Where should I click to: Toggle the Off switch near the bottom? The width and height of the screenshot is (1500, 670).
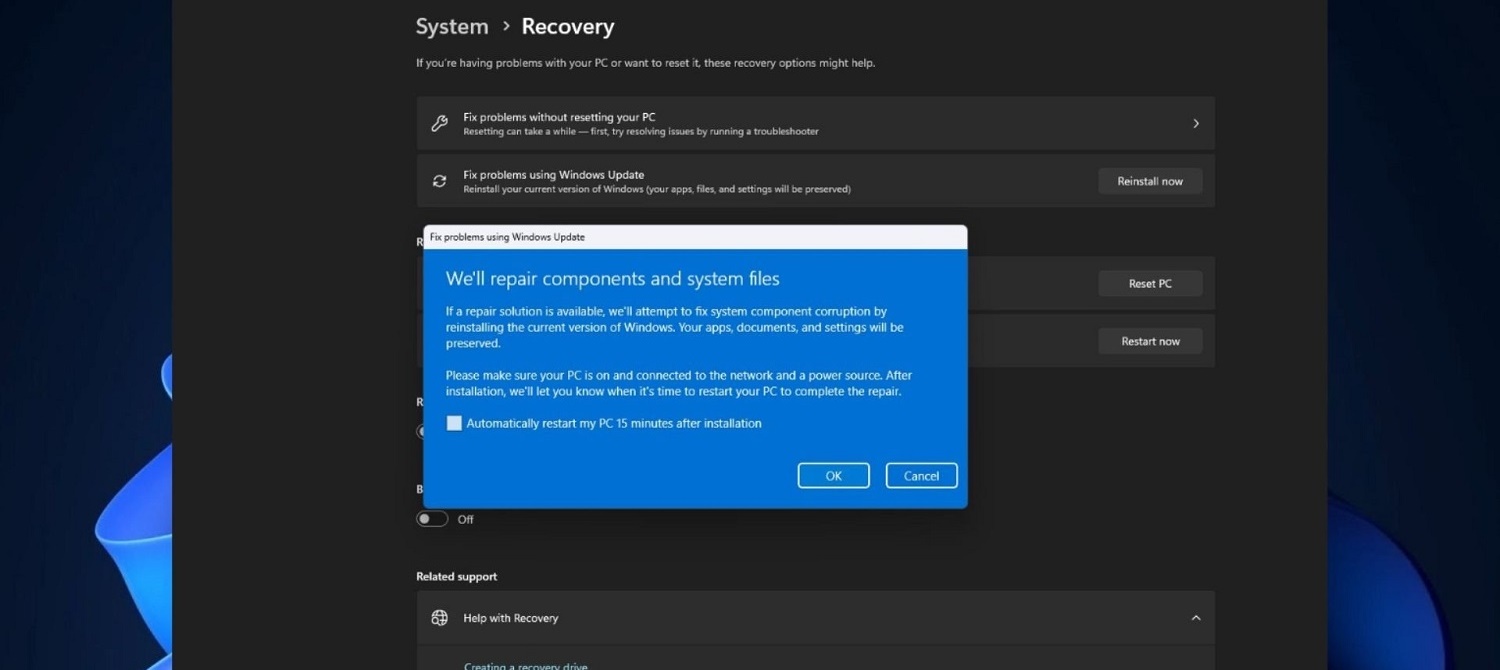pyautogui.click(x=432, y=518)
